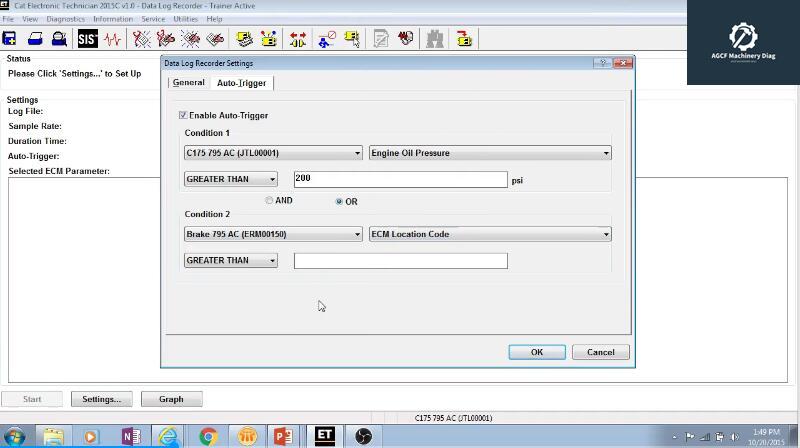Open the Windows Start button

(x=14, y=437)
